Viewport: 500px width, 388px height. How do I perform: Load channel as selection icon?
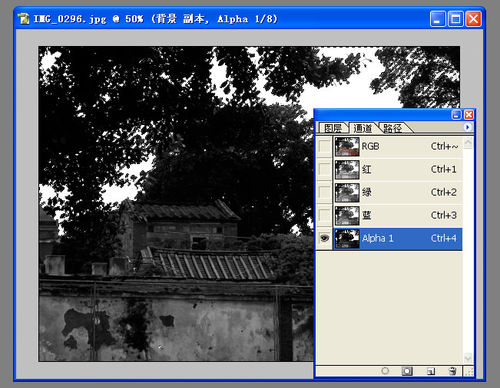click(385, 371)
